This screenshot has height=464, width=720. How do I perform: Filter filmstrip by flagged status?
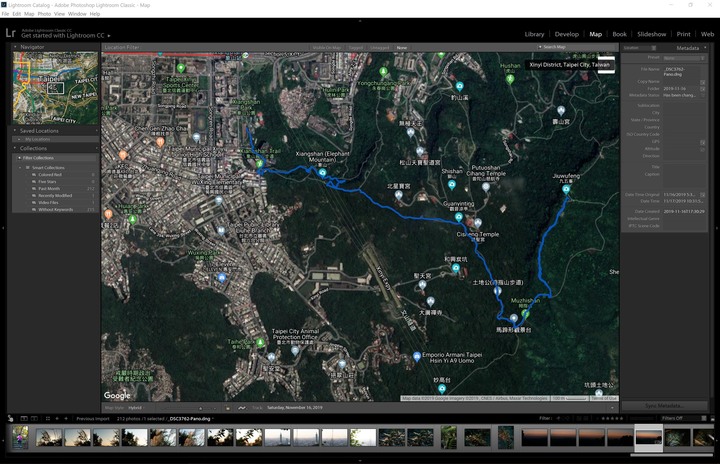pos(558,418)
